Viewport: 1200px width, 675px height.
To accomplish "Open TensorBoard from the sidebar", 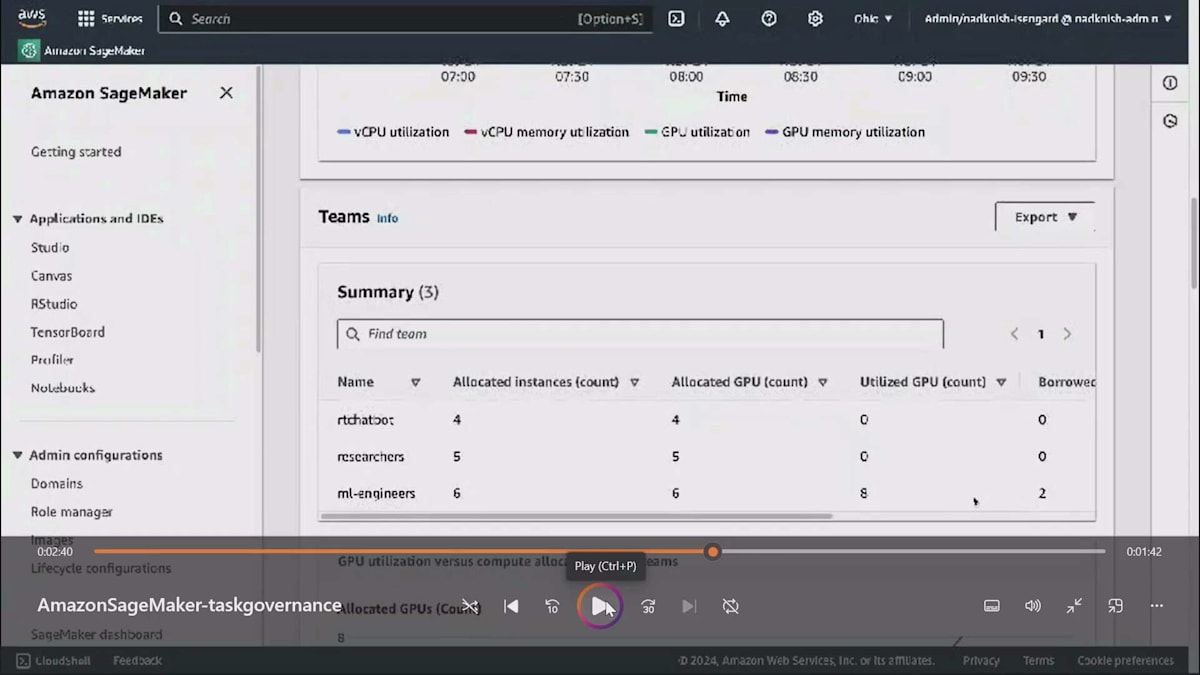I will (x=68, y=332).
